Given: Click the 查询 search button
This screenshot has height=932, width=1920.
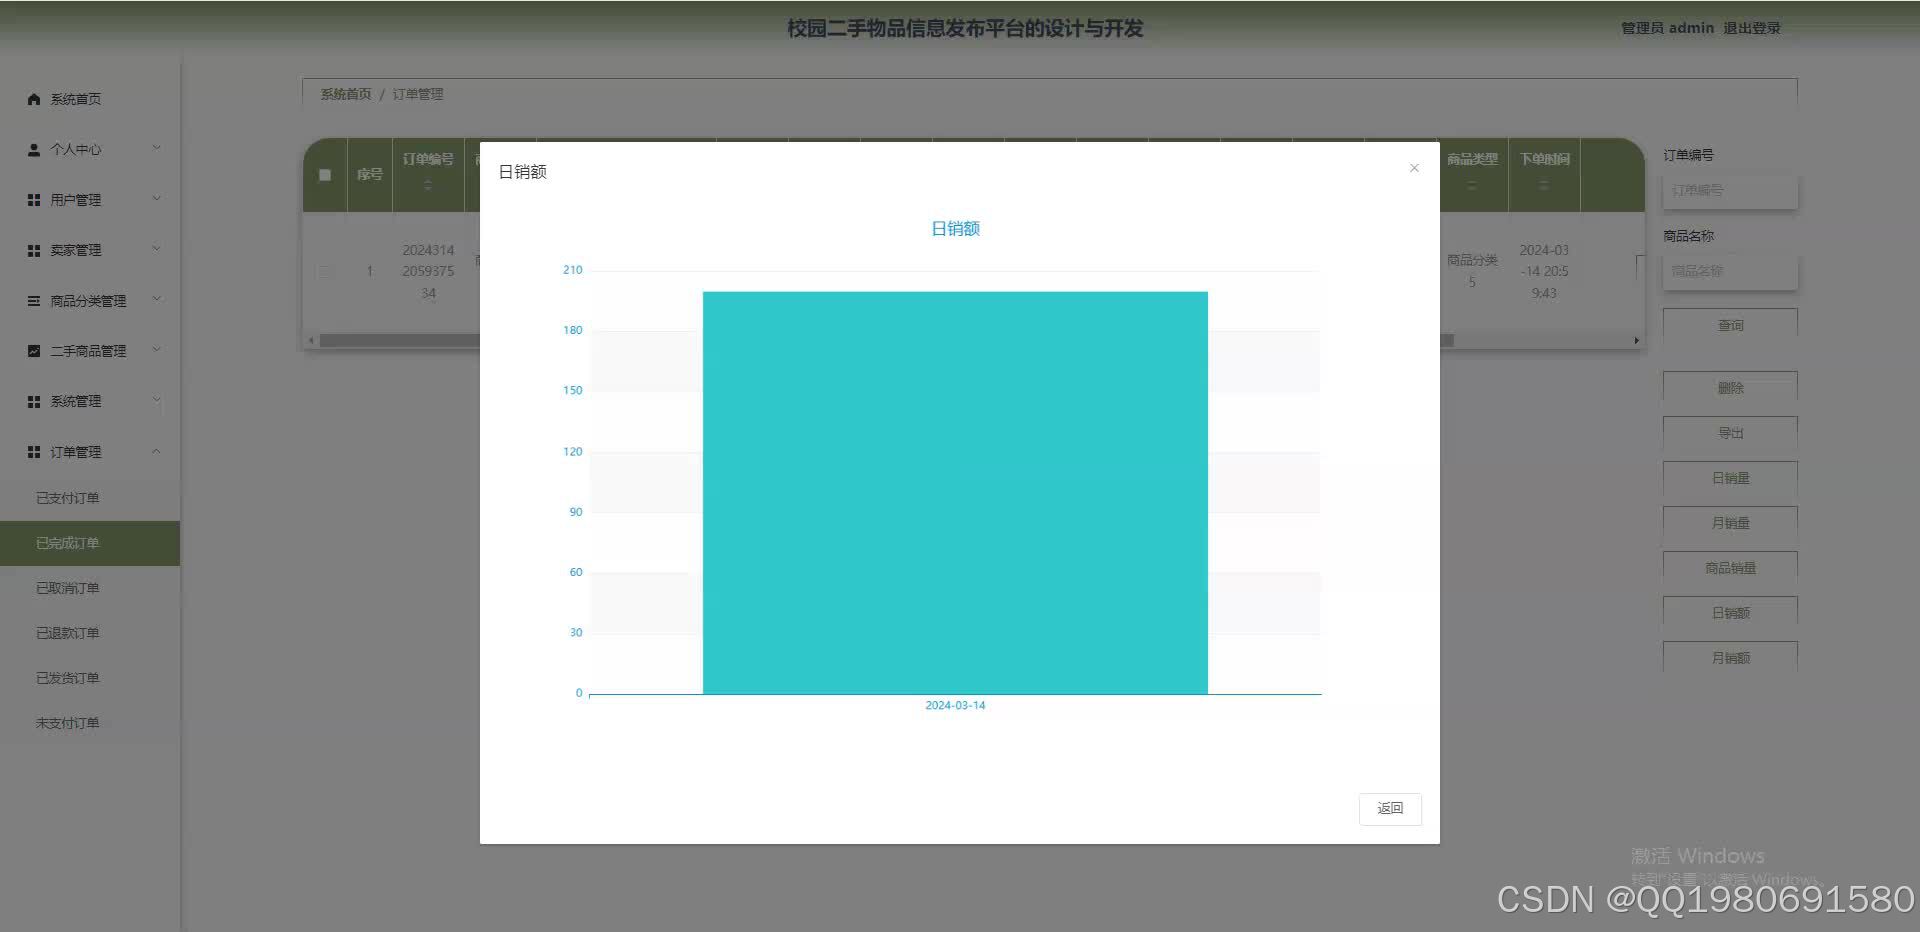Looking at the screenshot, I should point(1729,324).
